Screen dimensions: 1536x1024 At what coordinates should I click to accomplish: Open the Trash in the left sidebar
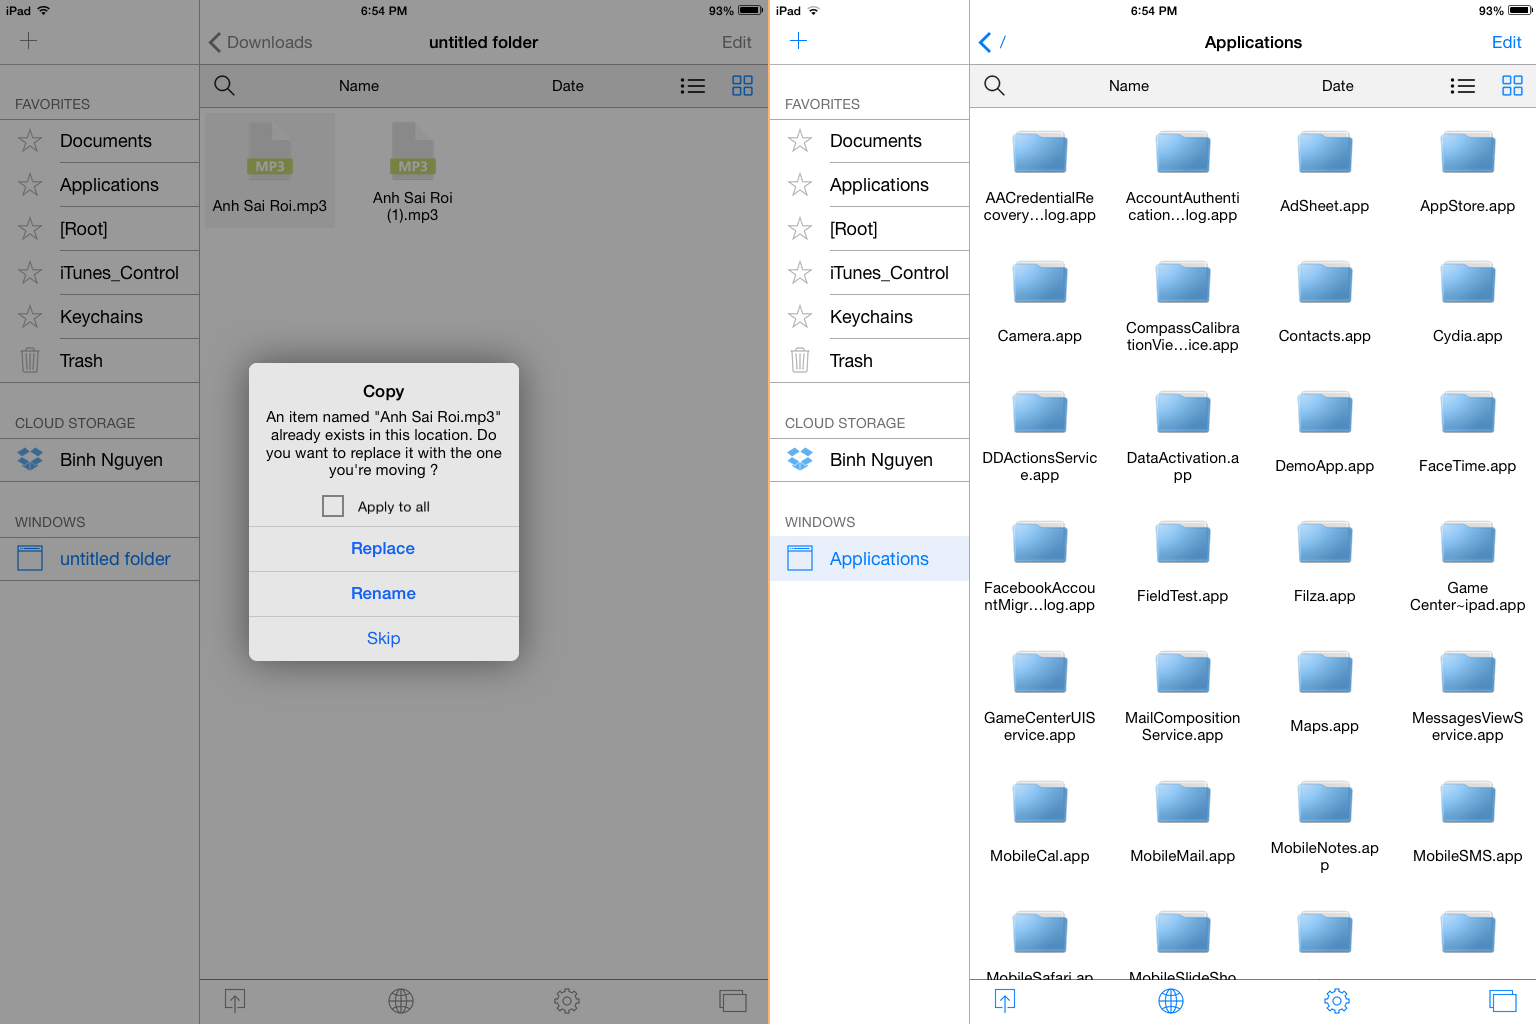pos(80,360)
